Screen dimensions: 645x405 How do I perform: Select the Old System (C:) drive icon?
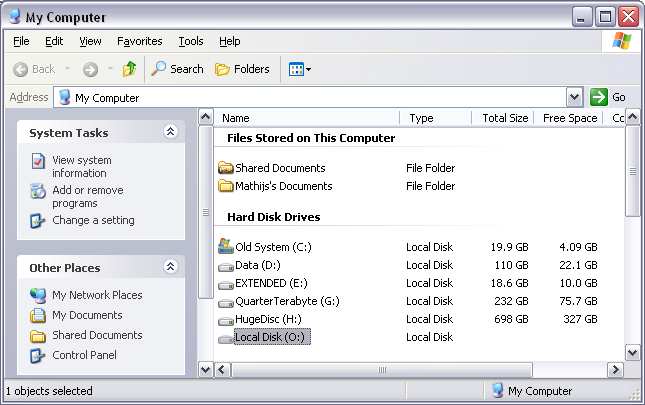coord(225,247)
